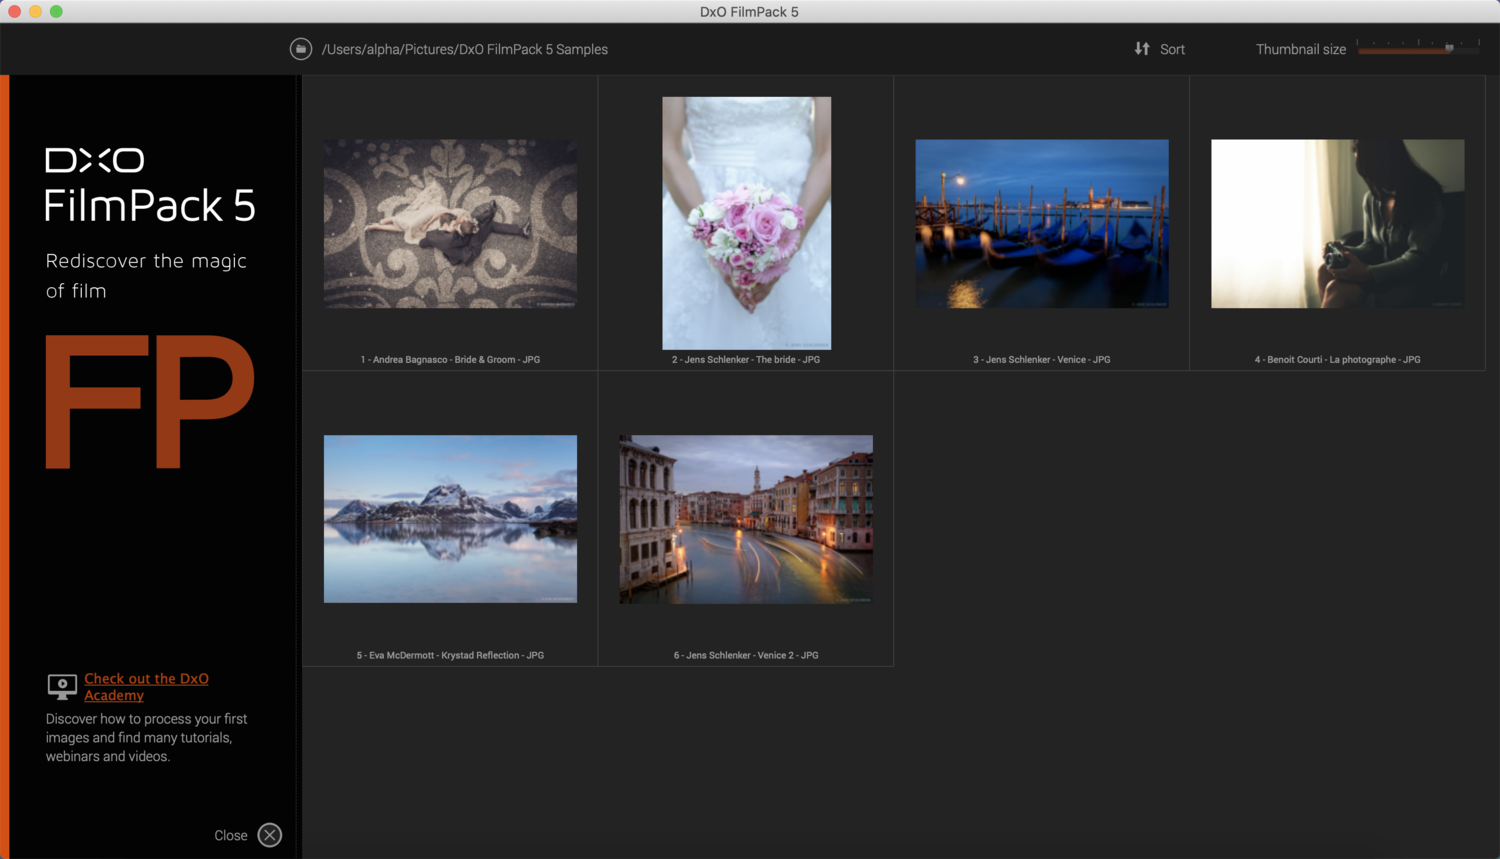Click the Sort arrows icon
The height and width of the screenshot is (859, 1500).
tap(1142, 49)
